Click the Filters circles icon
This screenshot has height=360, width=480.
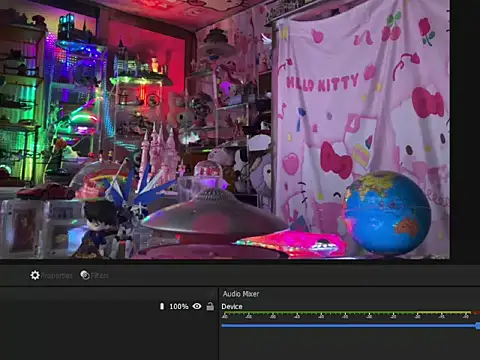85,275
